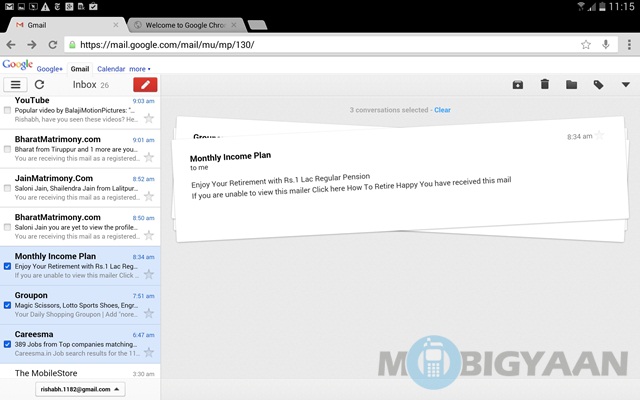Switch to Gmail browser tab
Viewport: 640px width, 400px height.
pyautogui.click(x=65, y=25)
